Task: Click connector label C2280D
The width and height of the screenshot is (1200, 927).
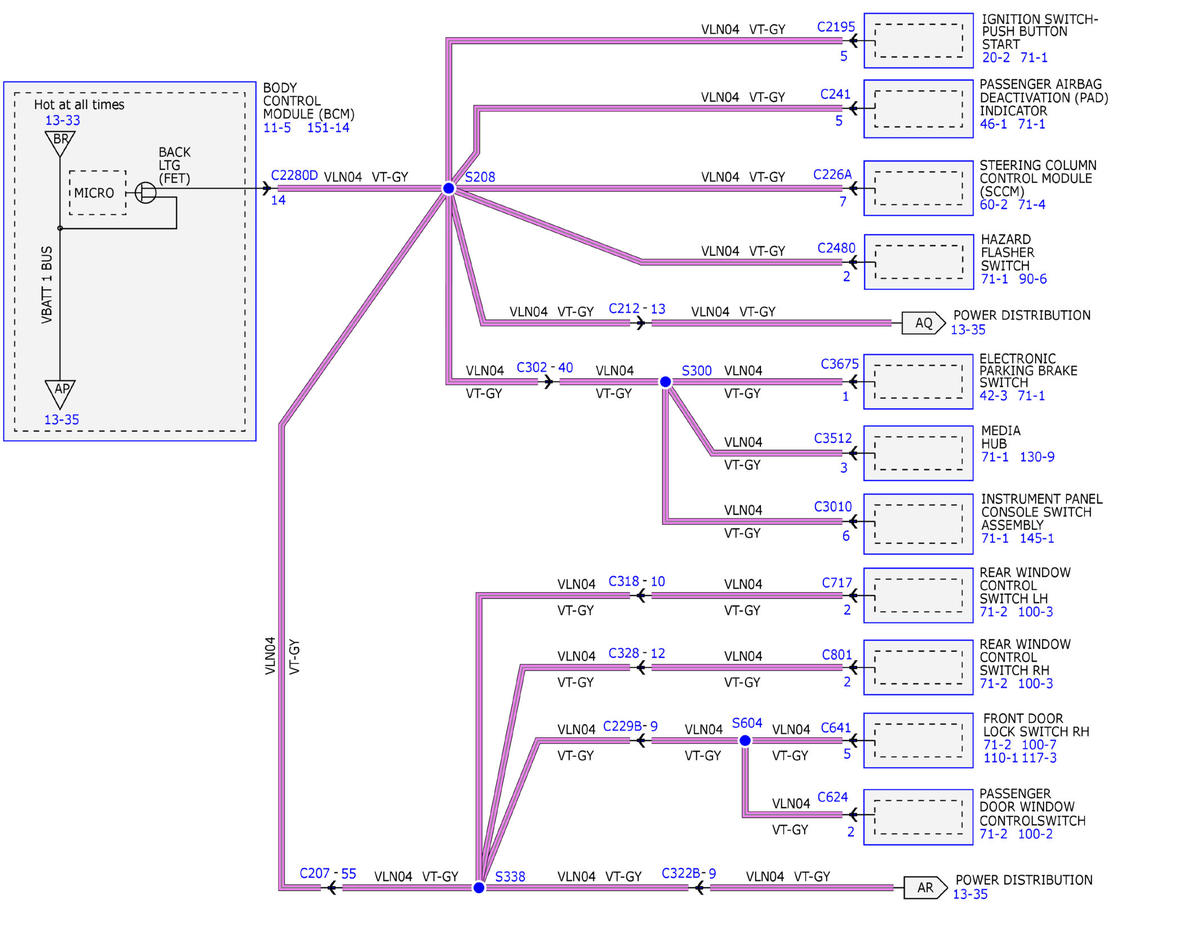Action: click(294, 176)
